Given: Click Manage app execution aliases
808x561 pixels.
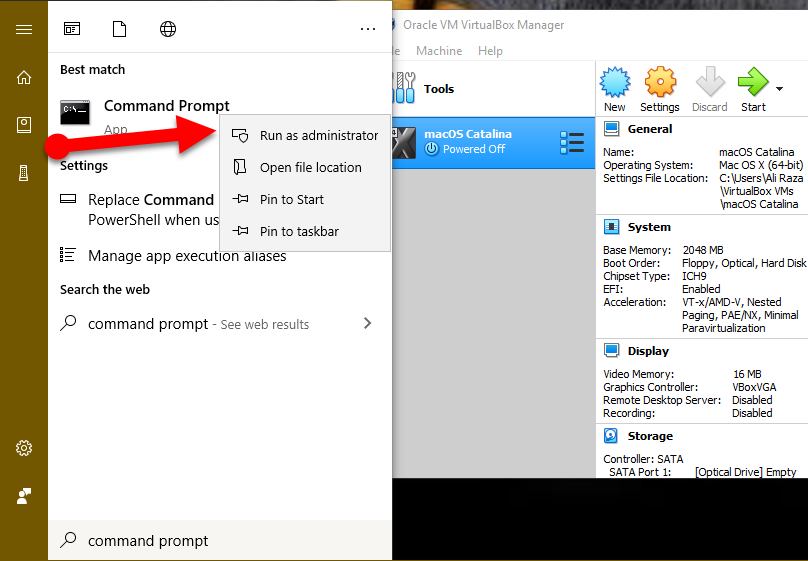Looking at the screenshot, I should tap(187, 256).
